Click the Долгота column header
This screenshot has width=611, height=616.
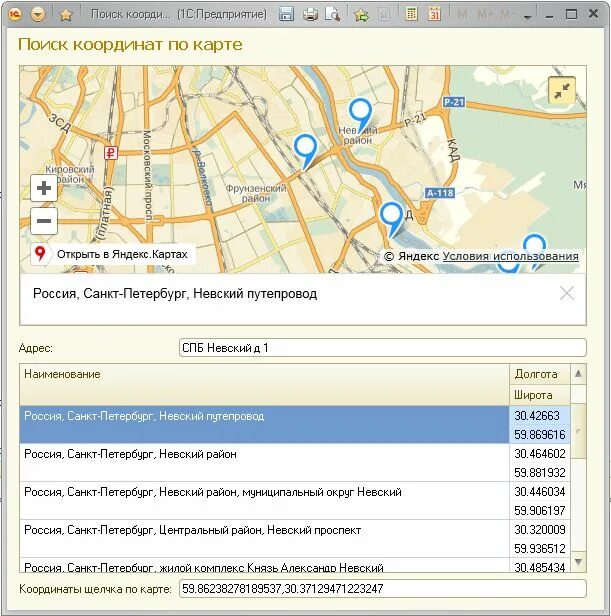pyautogui.click(x=539, y=374)
